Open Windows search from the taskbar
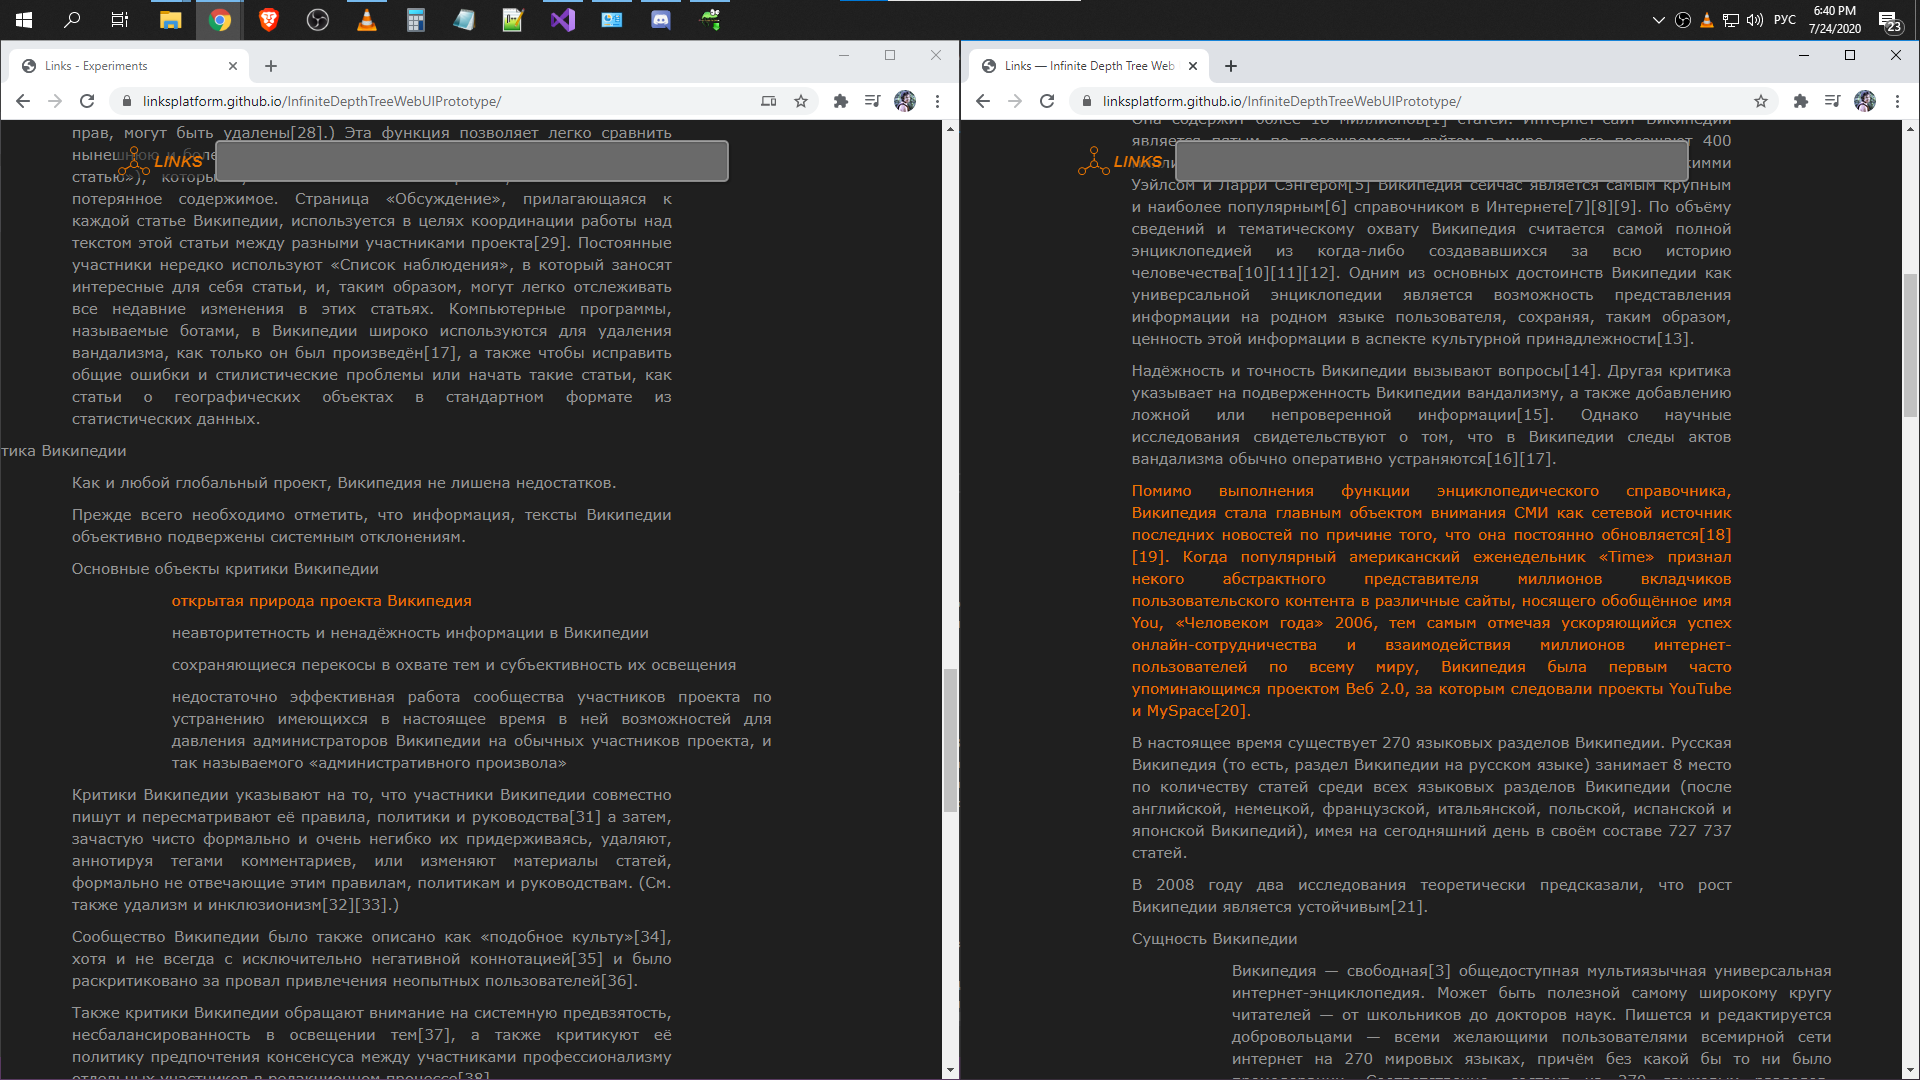Viewport: 1920px width, 1080px height. [72, 19]
